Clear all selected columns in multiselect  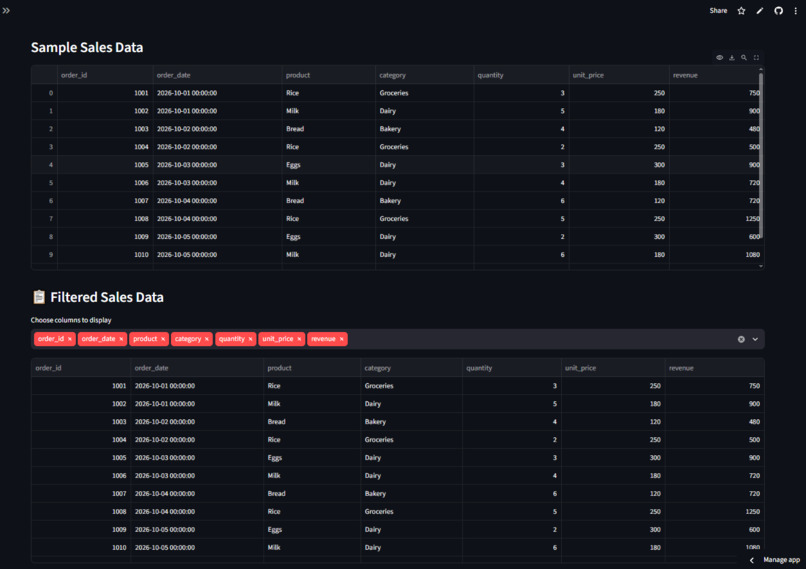point(741,339)
